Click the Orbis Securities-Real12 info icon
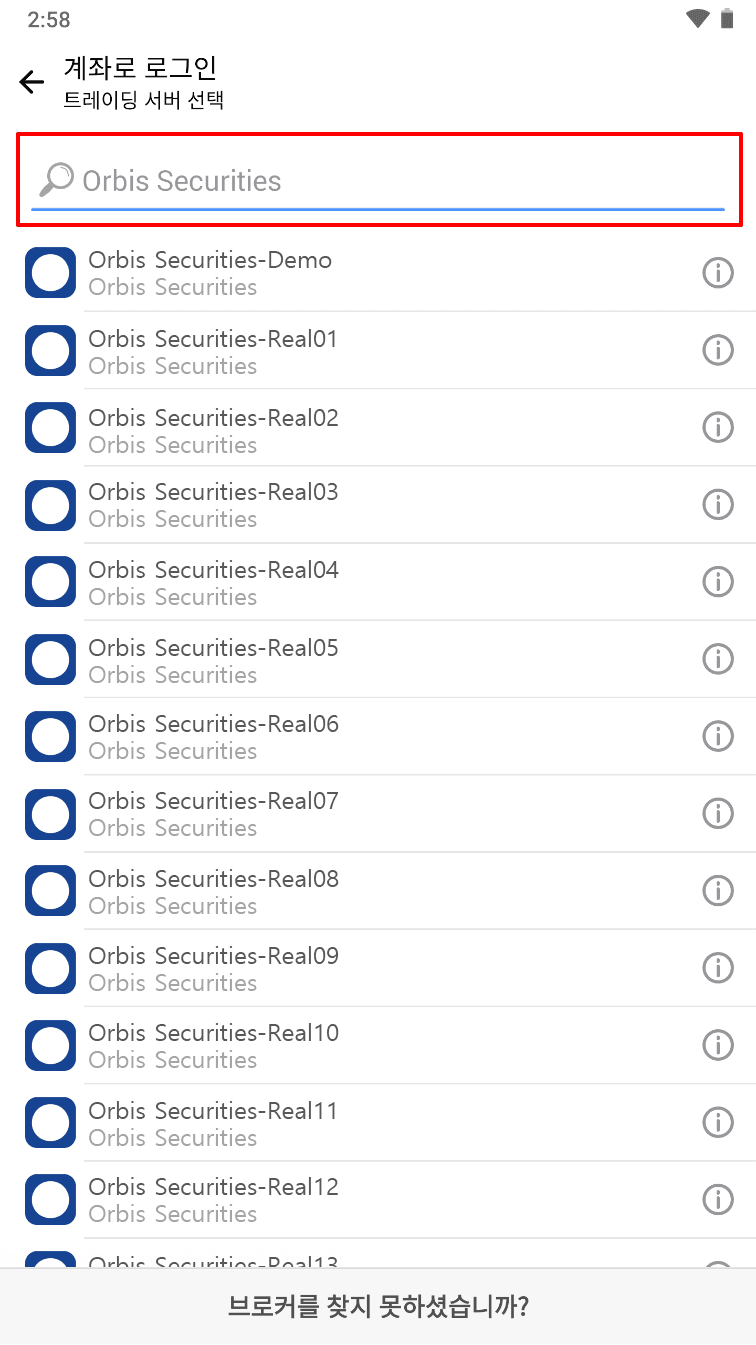 [x=718, y=1199]
